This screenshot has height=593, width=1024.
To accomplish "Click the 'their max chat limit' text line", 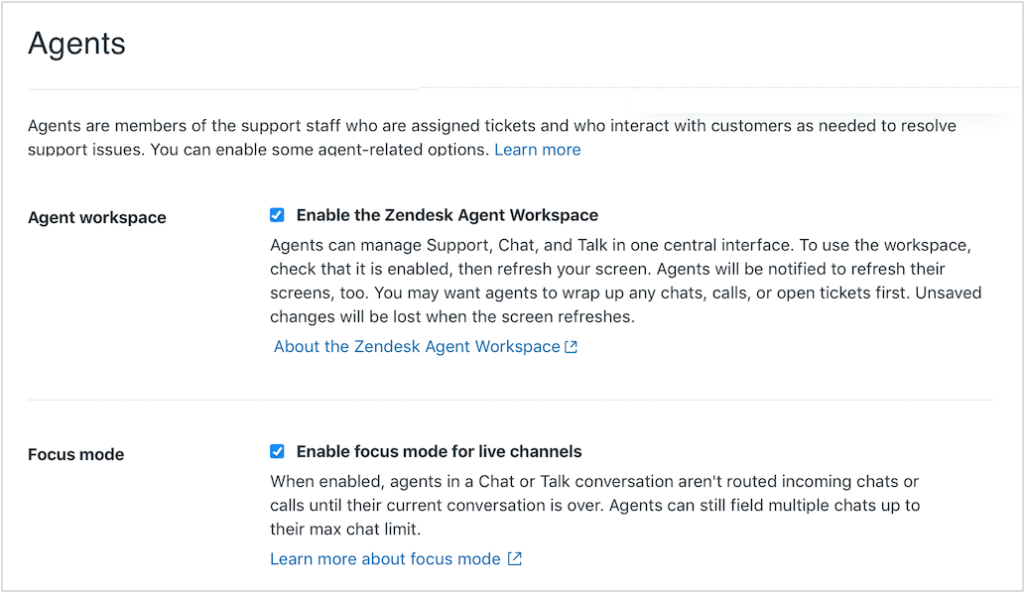I will 345,529.
